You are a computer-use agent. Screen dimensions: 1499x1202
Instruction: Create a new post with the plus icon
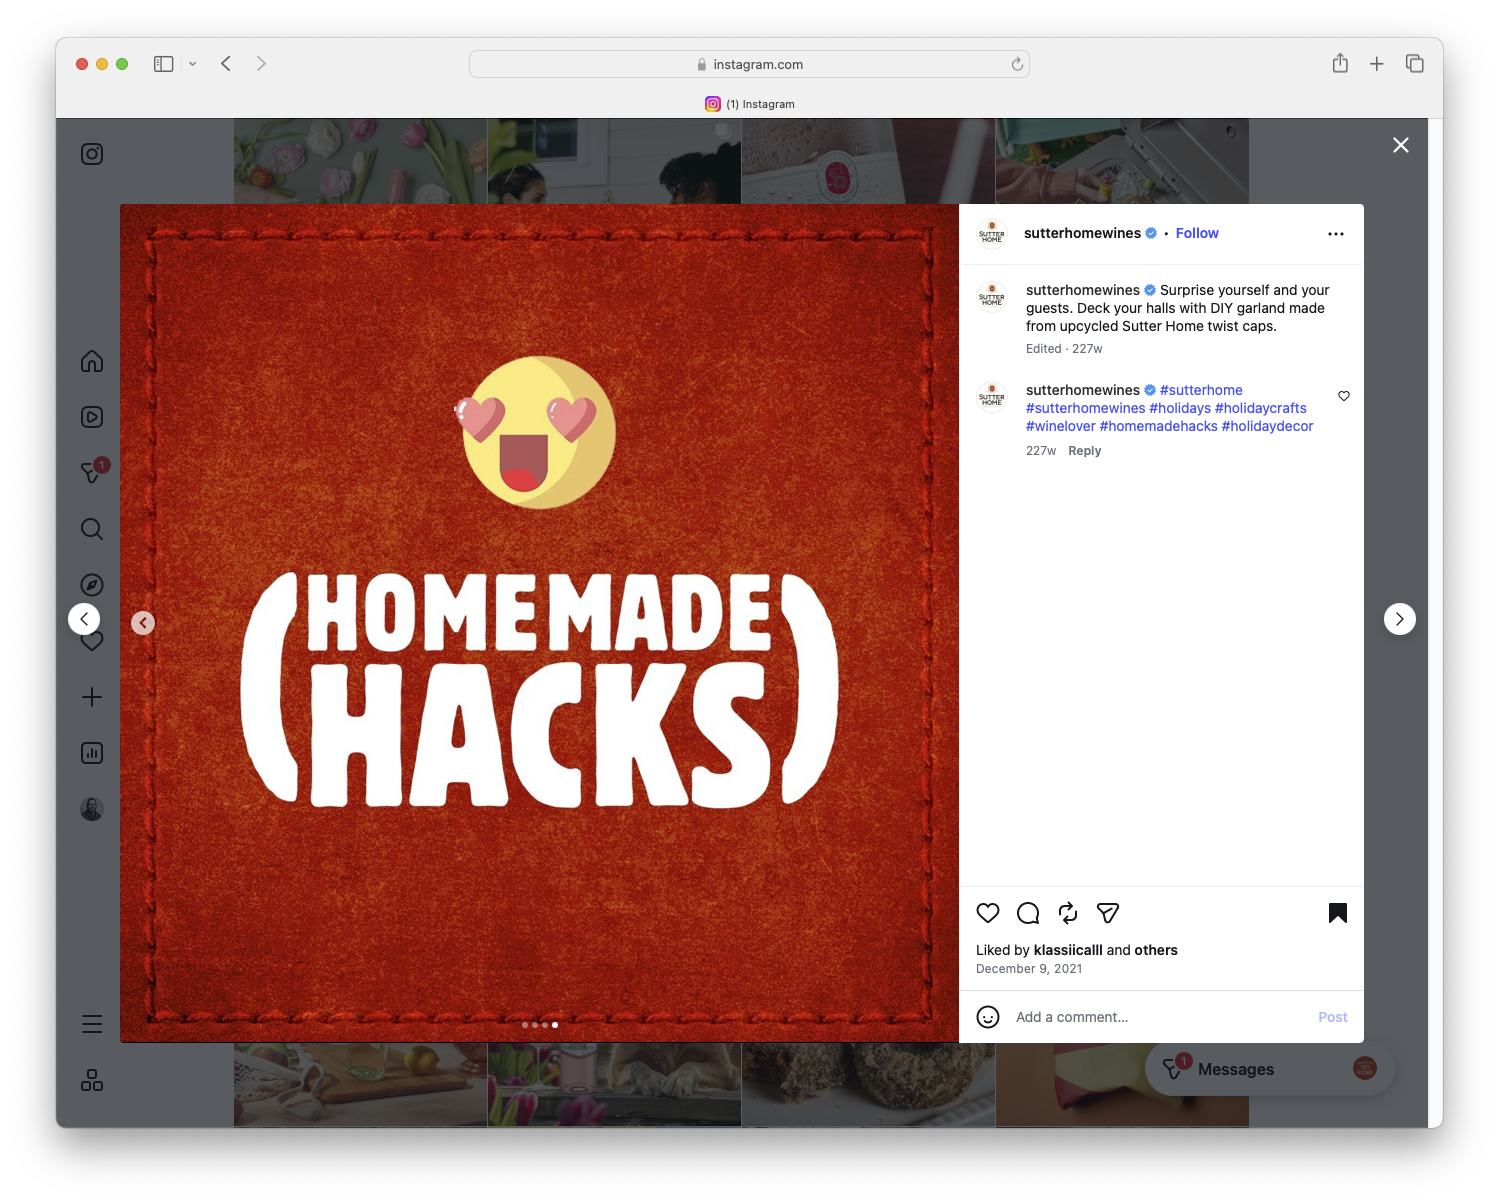pos(91,697)
